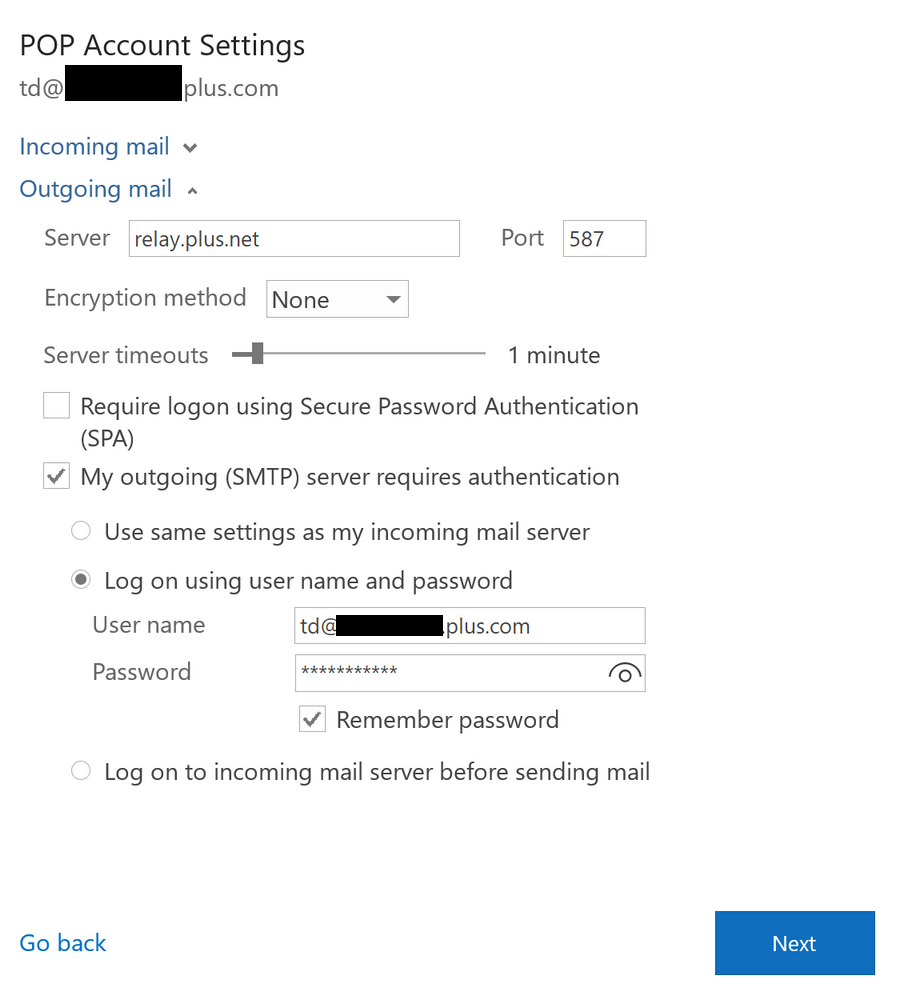Screen dimensions: 901x999
Task: Select Log on to incoming server before sending
Action: (x=81, y=772)
